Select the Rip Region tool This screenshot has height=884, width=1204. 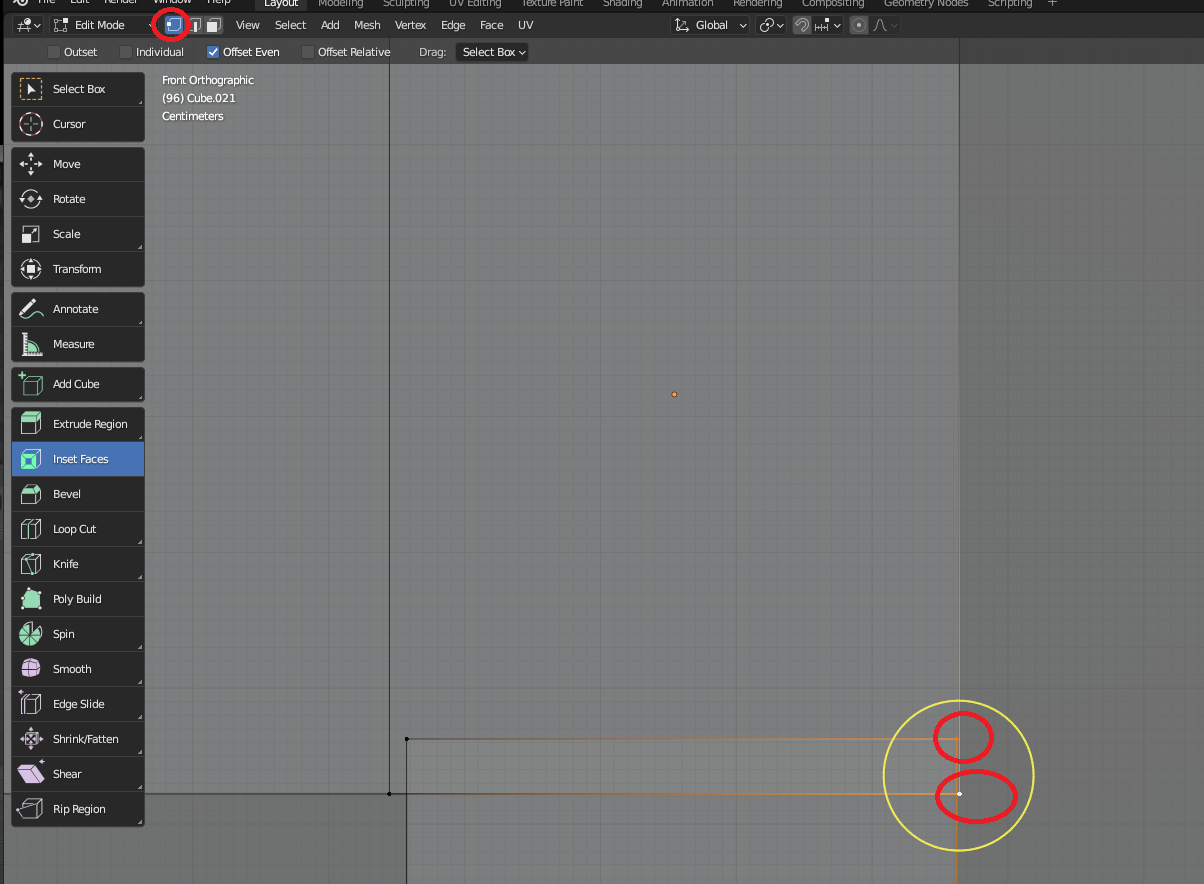click(x=78, y=809)
